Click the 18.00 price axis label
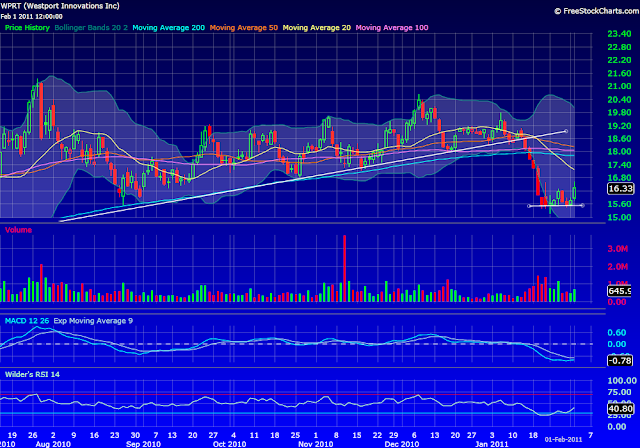This screenshot has height=448, width=640. (x=619, y=151)
